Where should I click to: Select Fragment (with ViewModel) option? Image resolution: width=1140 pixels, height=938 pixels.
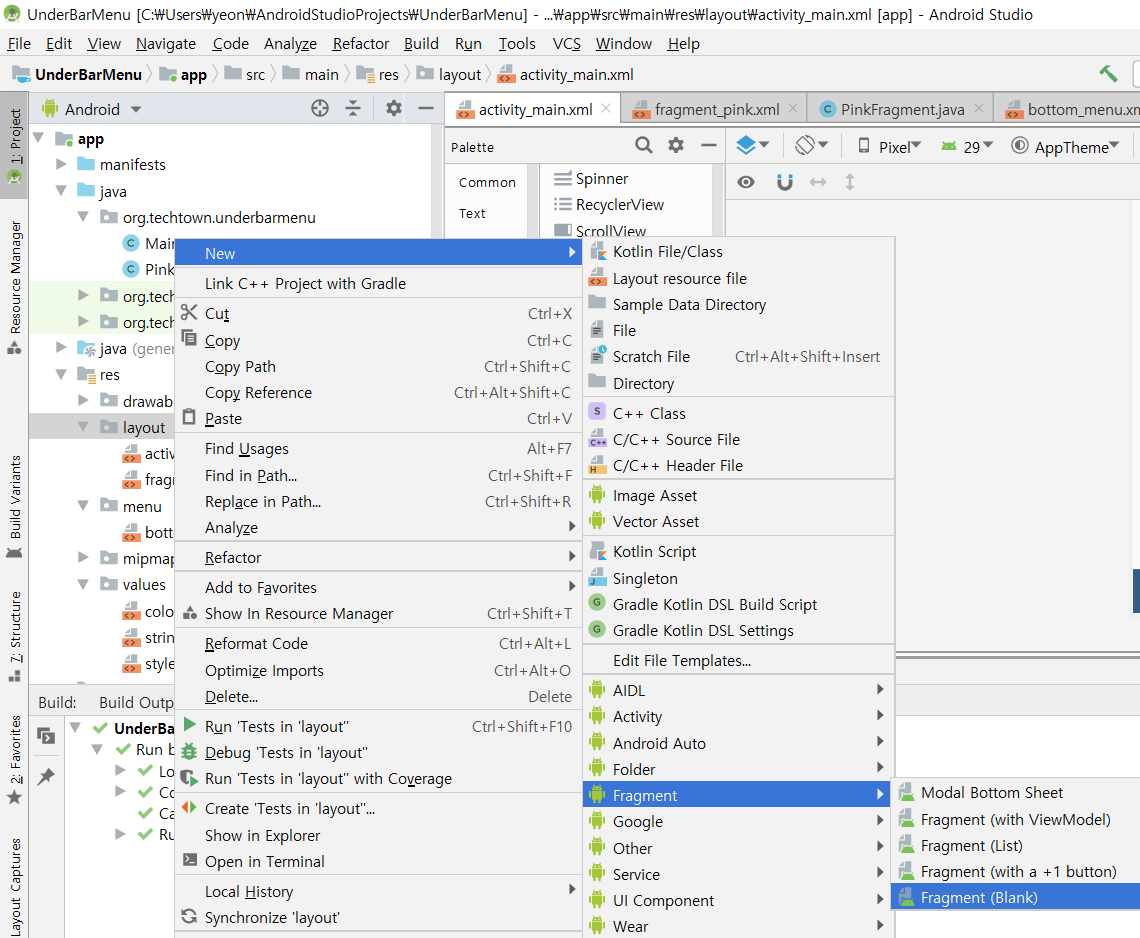pyautogui.click(x=1016, y=819)
